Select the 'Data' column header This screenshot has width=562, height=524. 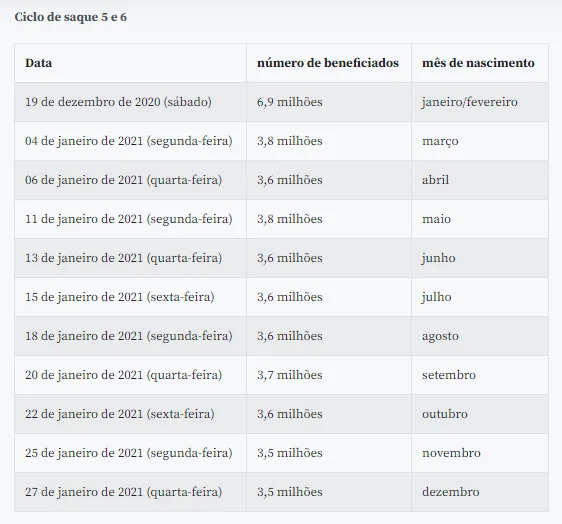point(130,63)
